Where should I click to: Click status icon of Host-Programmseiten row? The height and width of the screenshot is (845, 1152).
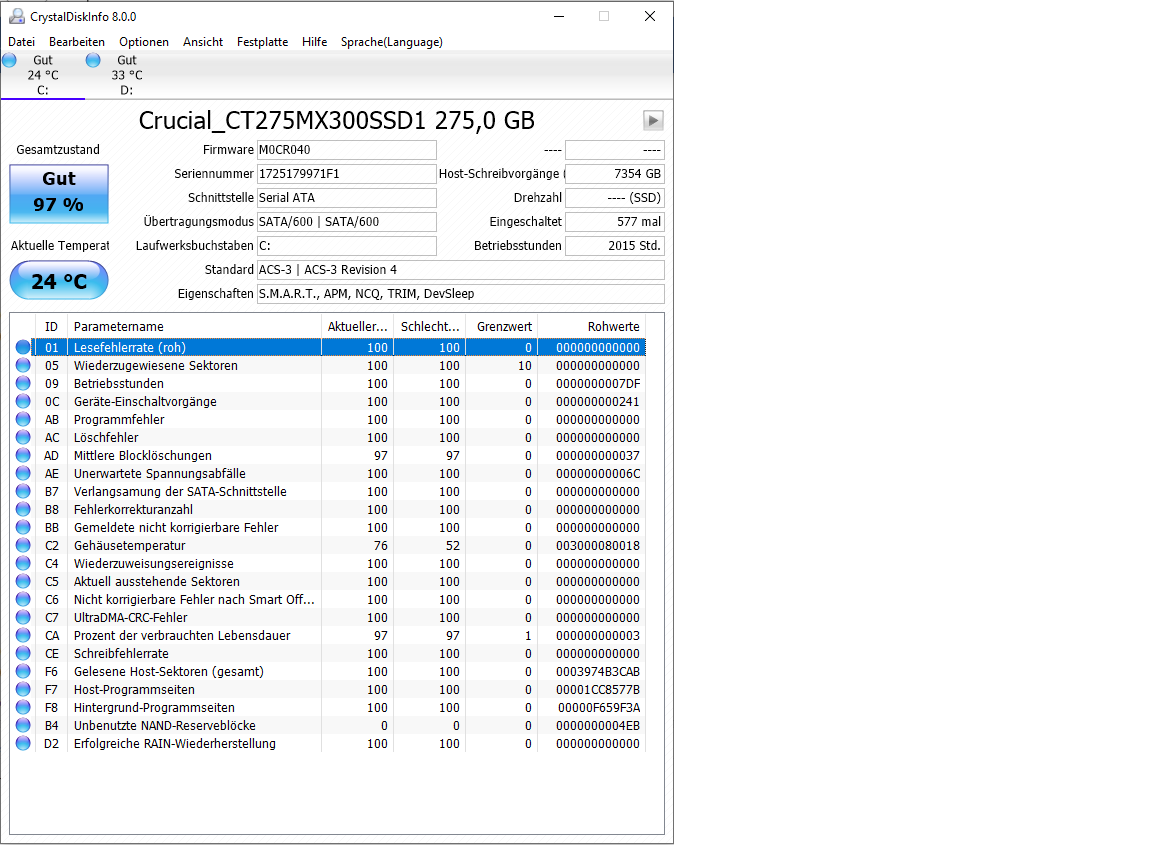[x=23, y=689]
